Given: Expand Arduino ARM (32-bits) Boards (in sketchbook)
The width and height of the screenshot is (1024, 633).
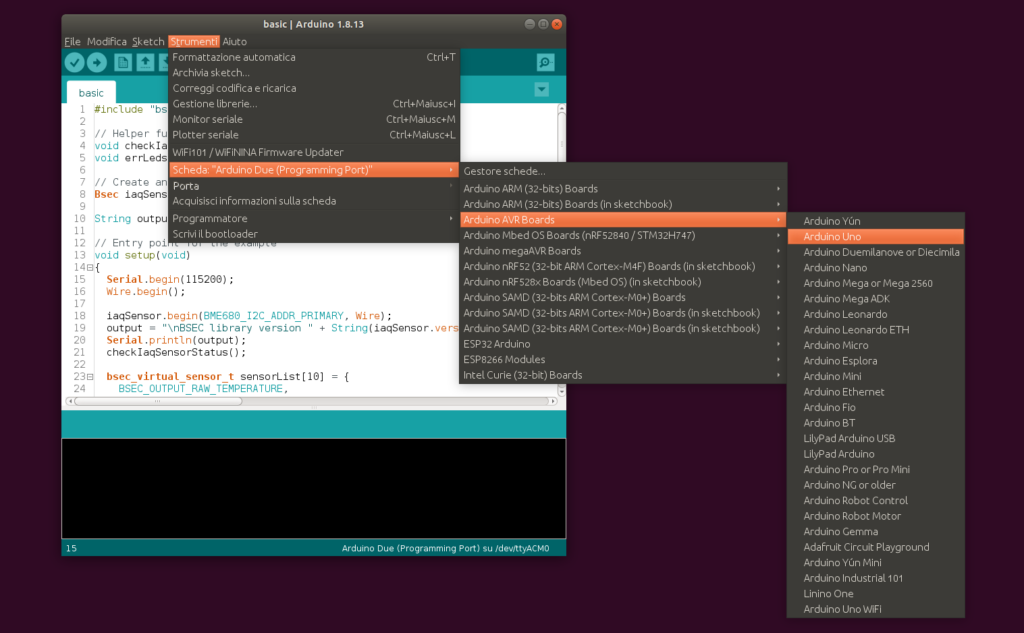Looking at the screenshot, I should click(623, 204).
